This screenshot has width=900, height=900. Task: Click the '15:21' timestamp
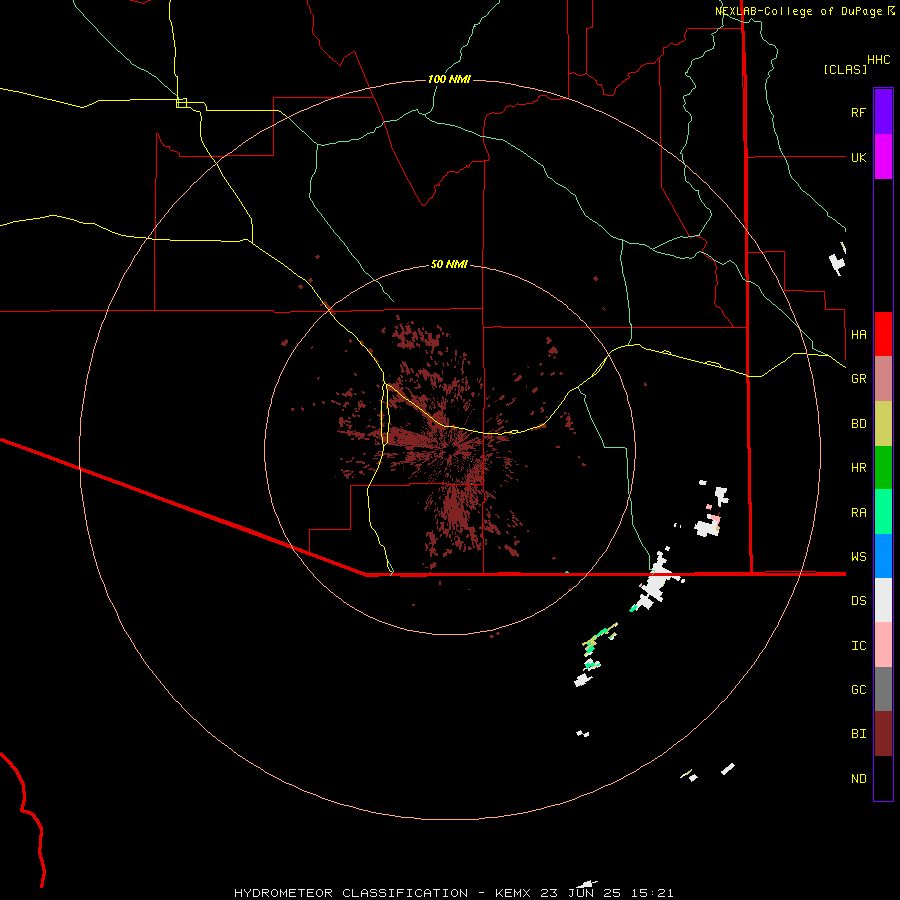pos(654,893)
